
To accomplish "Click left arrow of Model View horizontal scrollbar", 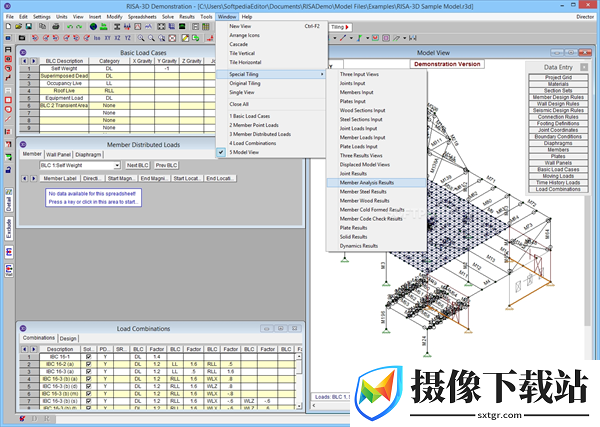I will pos(314,406).
